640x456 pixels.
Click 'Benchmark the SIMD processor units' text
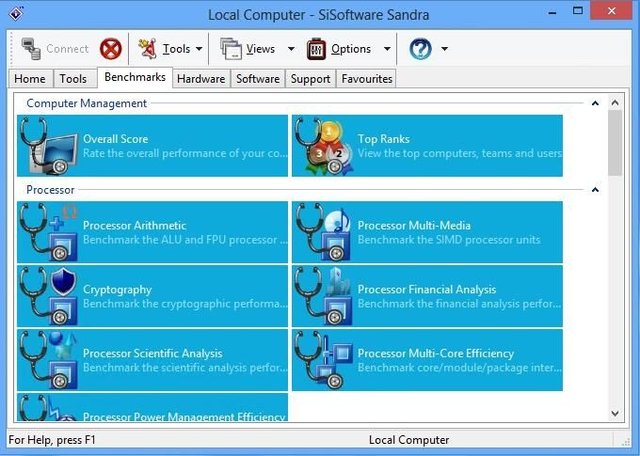click(x=449, y=240)
